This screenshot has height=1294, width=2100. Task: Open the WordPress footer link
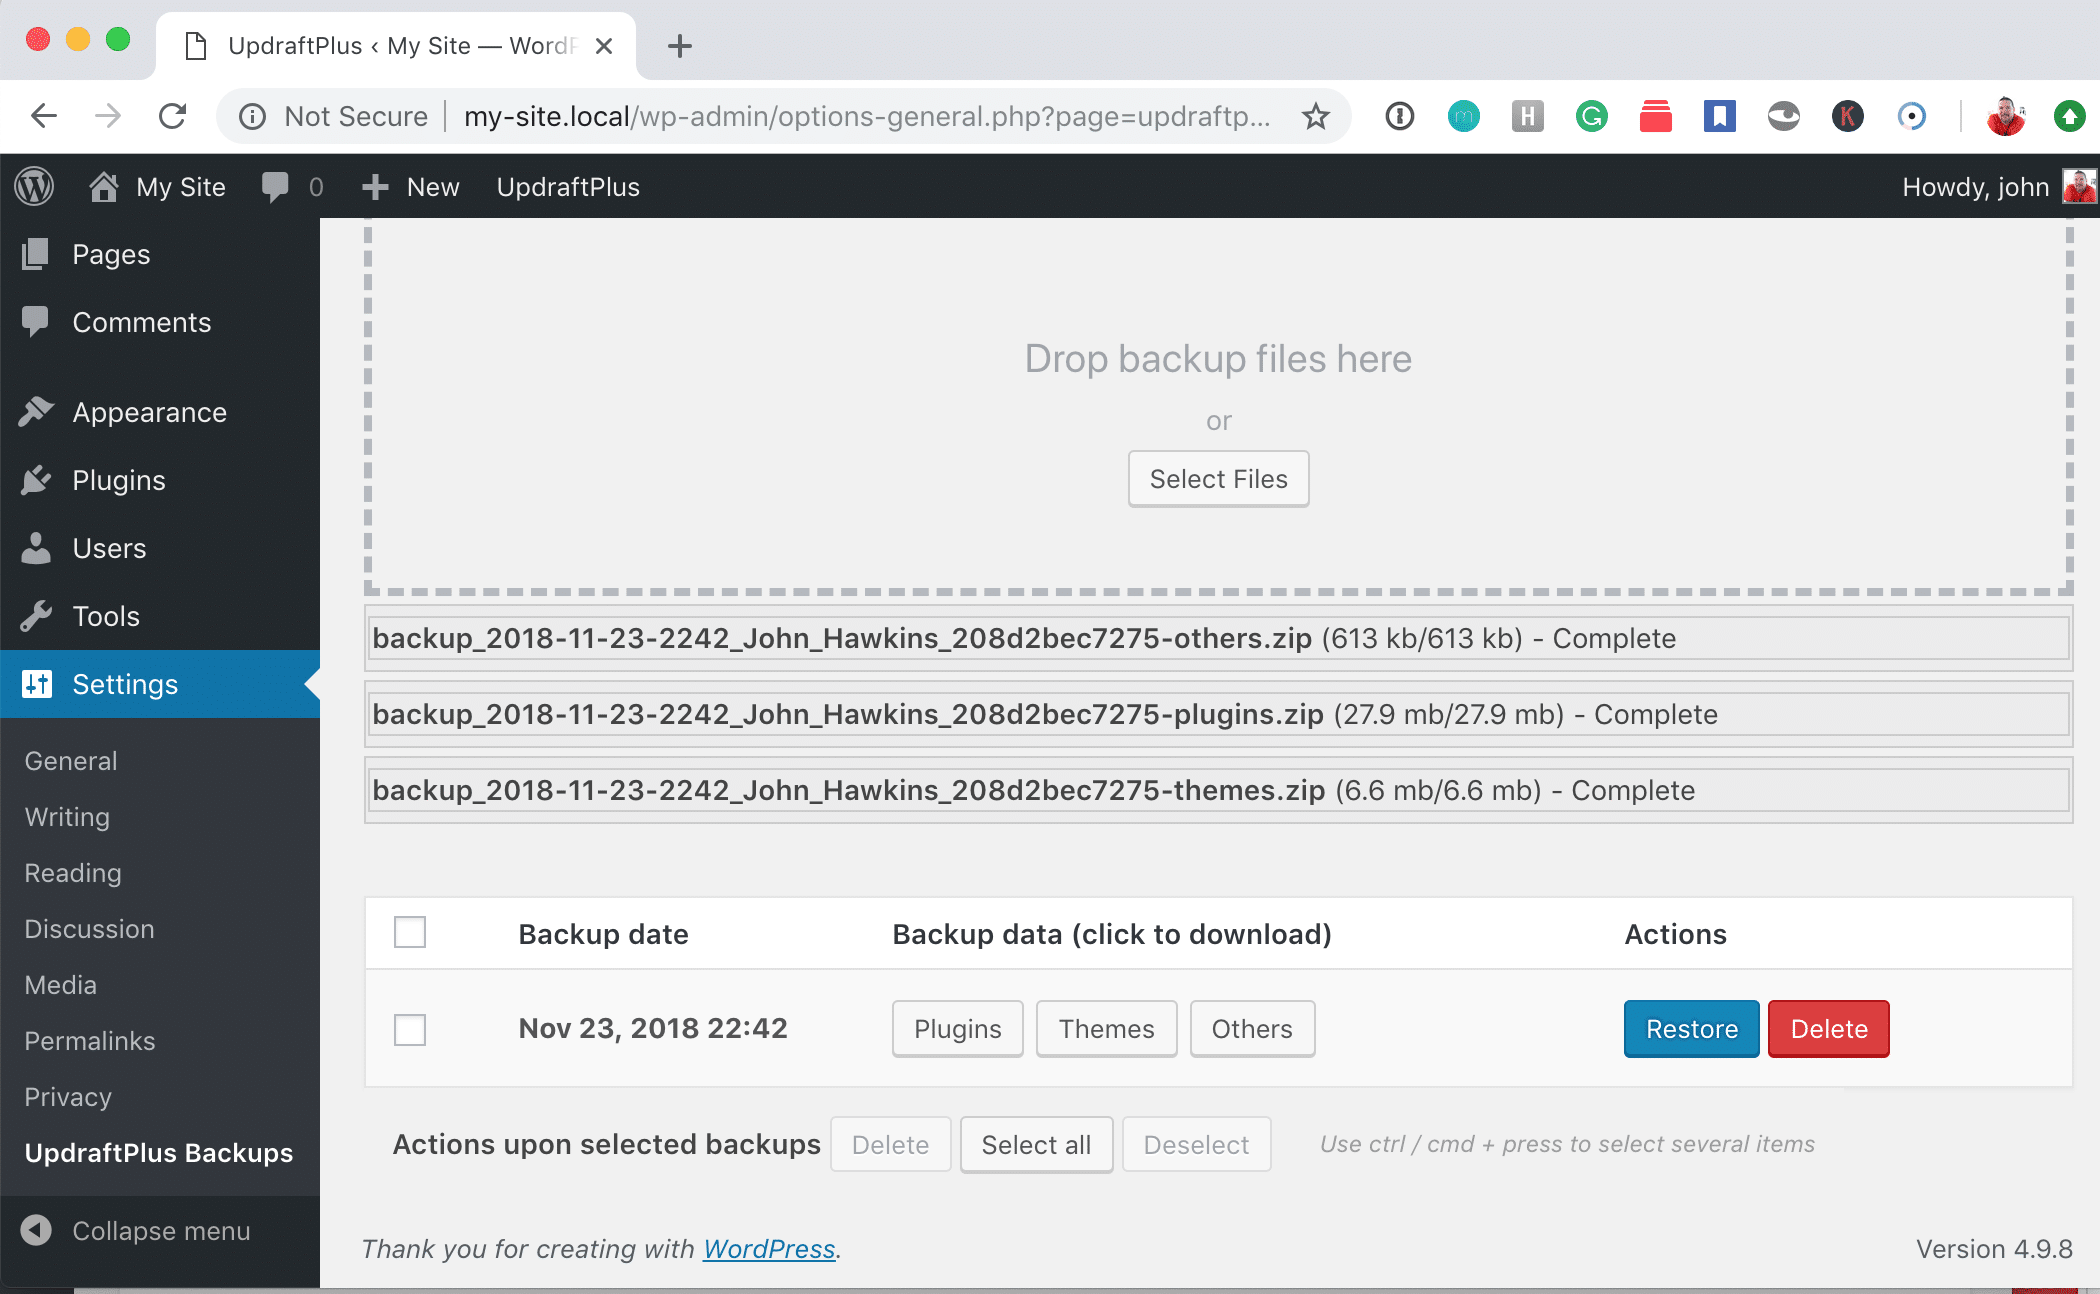[x=768, y=1249]
